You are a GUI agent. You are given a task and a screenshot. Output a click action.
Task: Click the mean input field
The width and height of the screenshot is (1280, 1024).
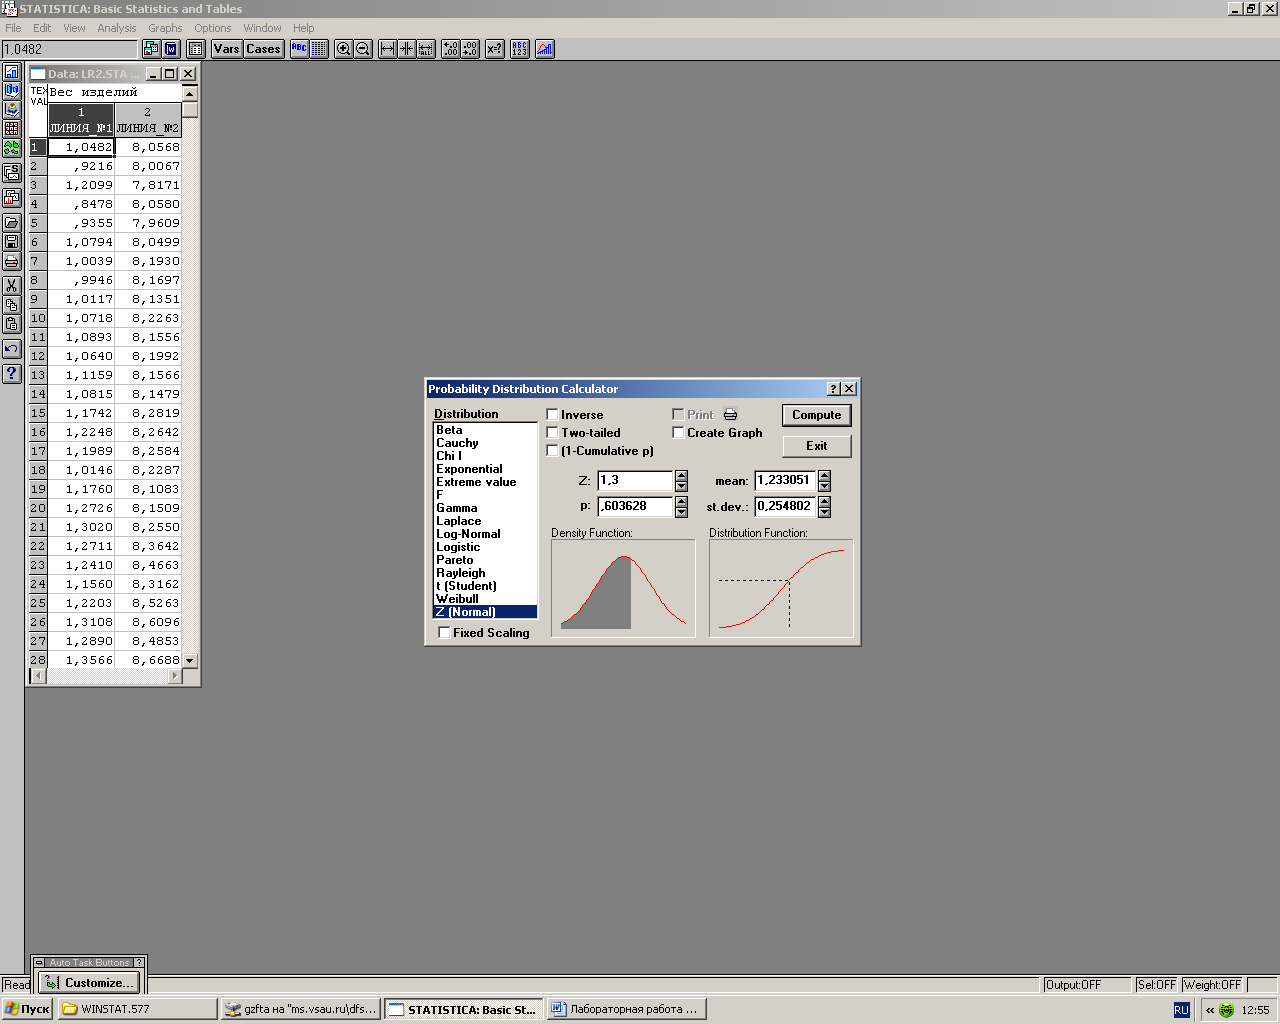pyautogui.click(x=786, y=480)
